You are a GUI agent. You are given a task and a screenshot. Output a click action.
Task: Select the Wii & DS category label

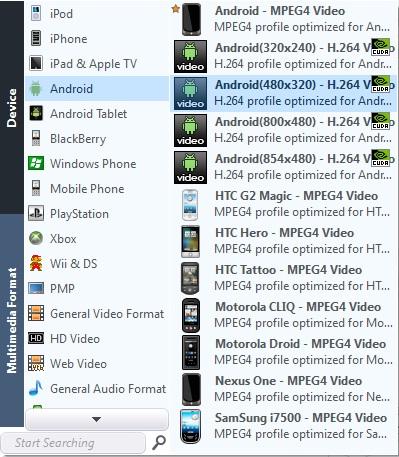point(73,264)
